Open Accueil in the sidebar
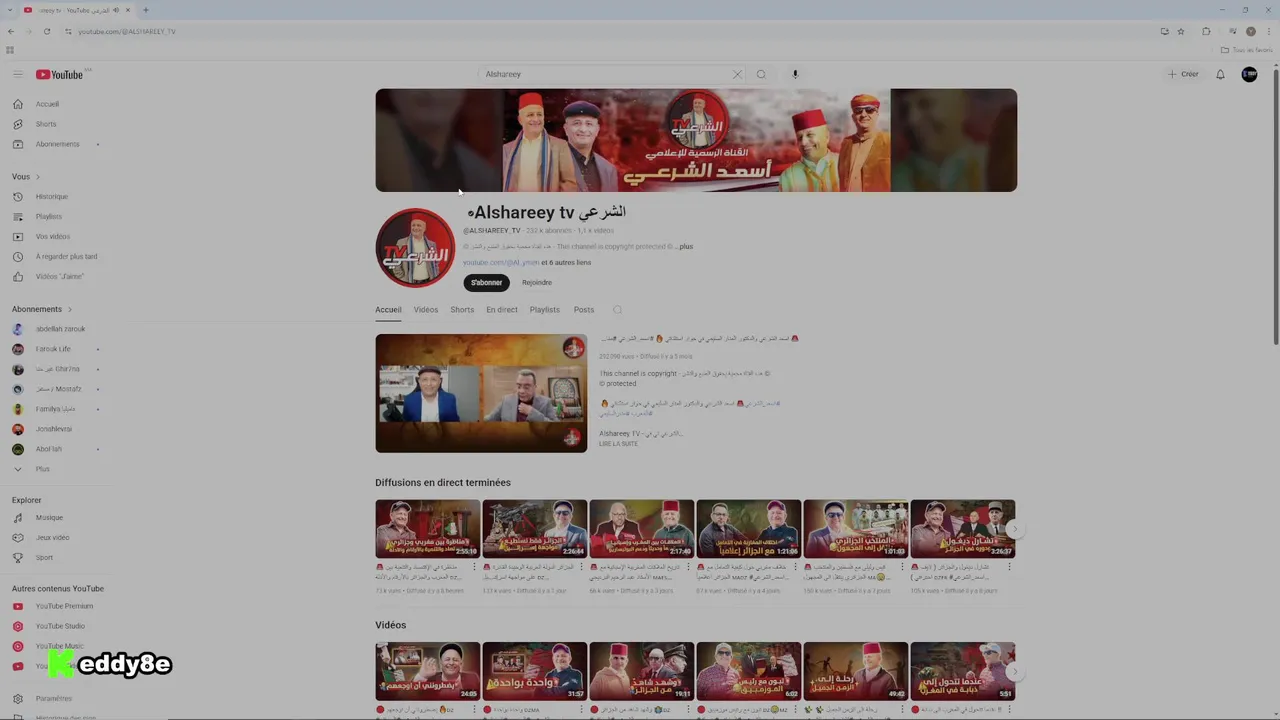Image resolution: width=1280 pixels, height=720 pixels. click(x=48, y=104)
